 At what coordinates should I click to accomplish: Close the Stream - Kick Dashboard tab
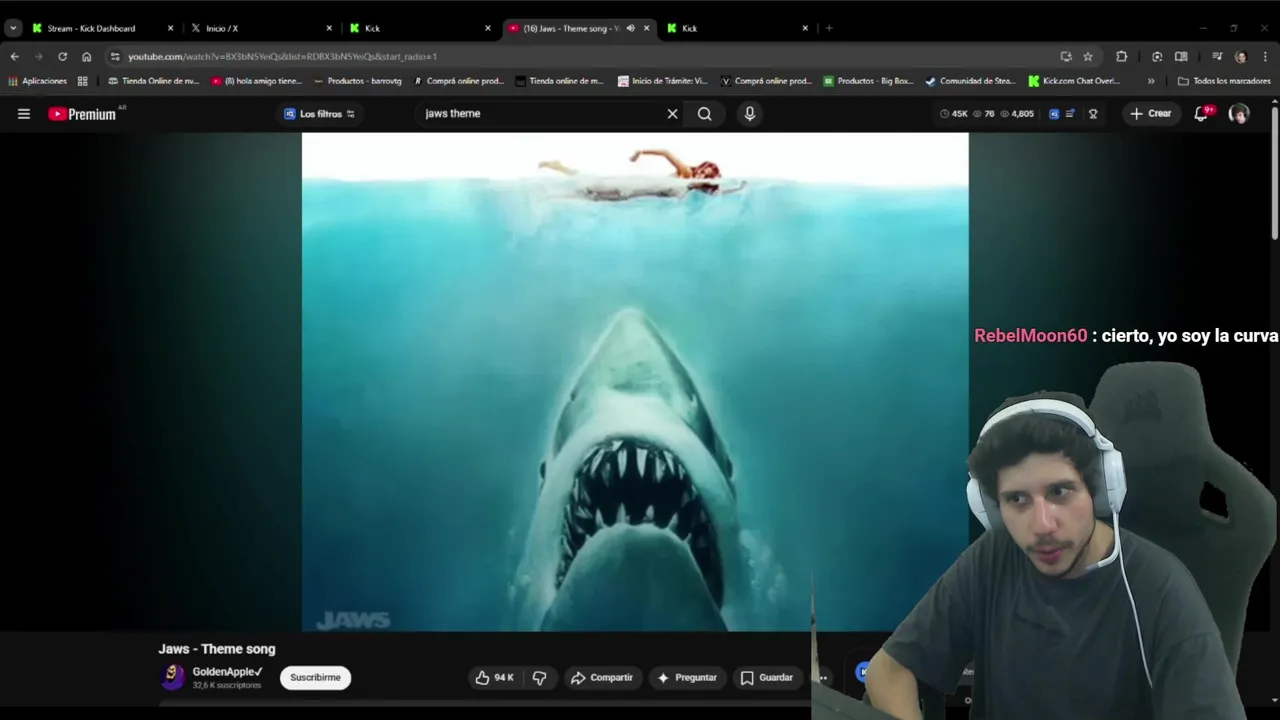(x=170, y=28)
